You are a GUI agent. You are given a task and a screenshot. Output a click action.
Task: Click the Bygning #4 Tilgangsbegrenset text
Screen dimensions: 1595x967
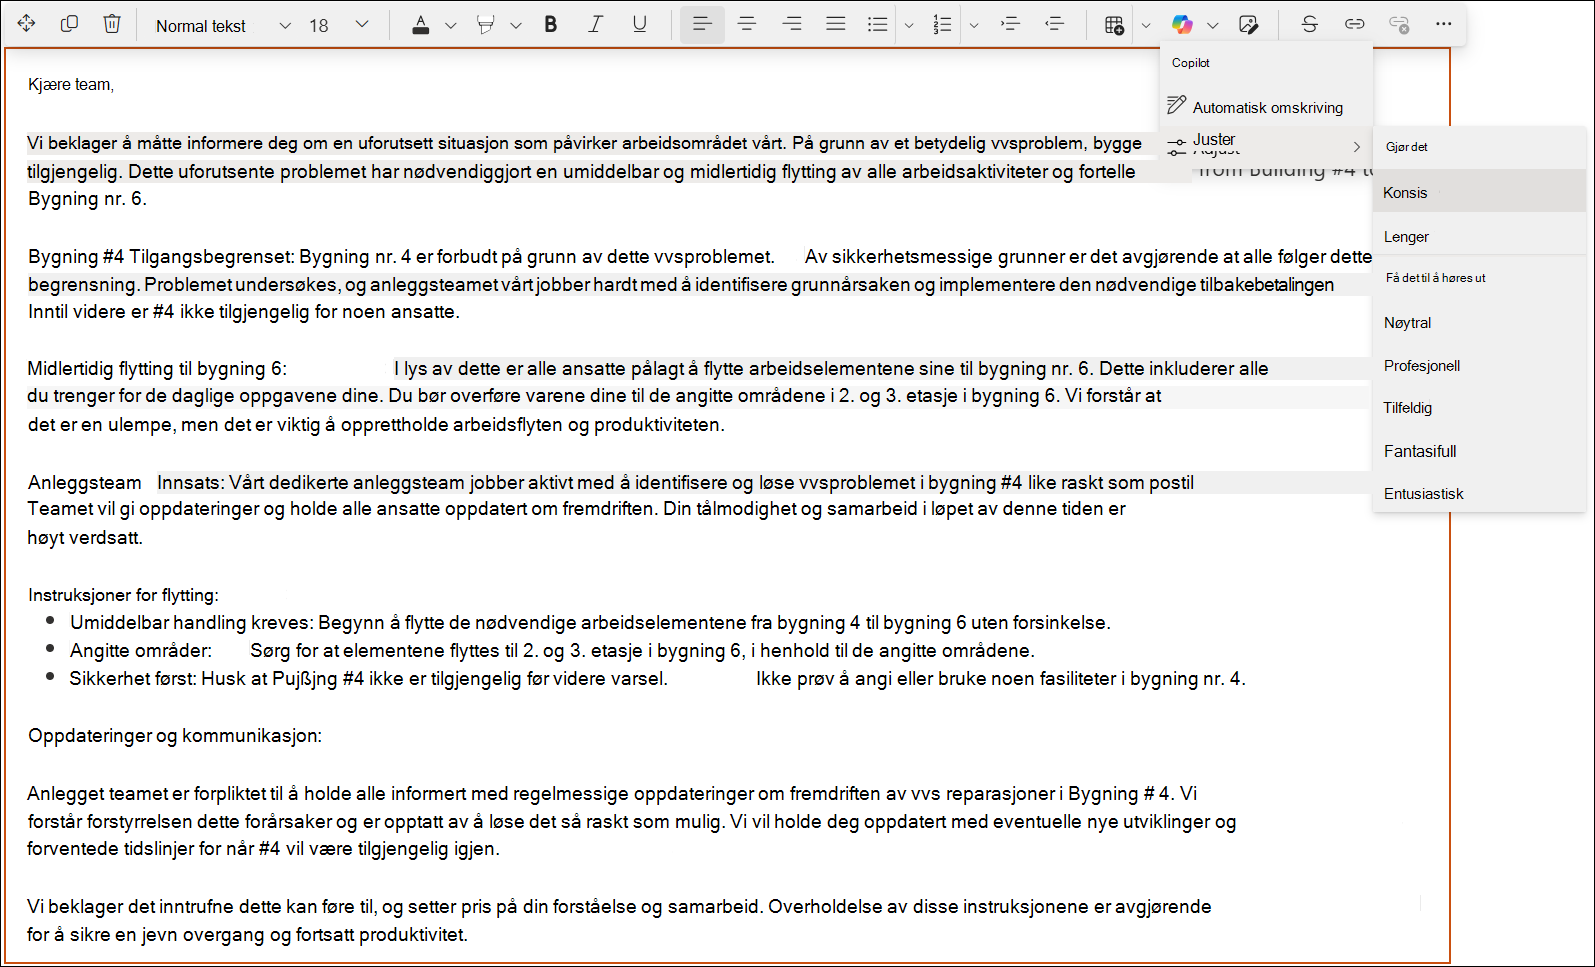[161, 257]
